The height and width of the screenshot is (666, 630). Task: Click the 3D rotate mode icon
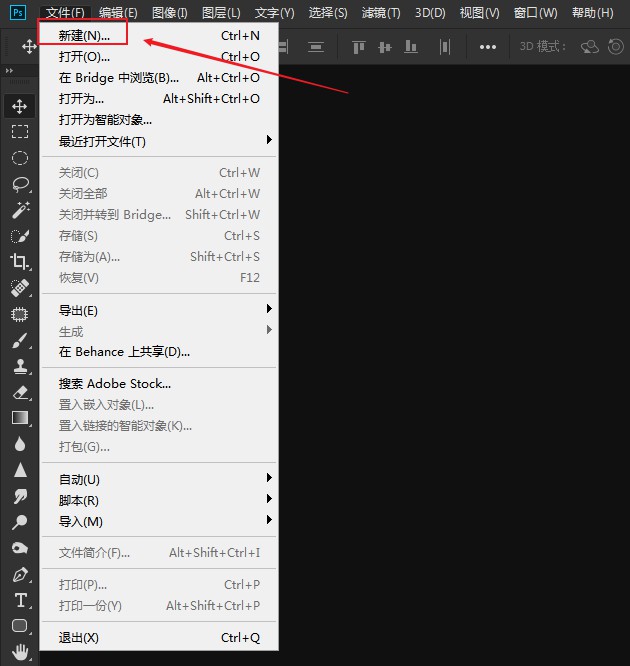pos(590,47)
